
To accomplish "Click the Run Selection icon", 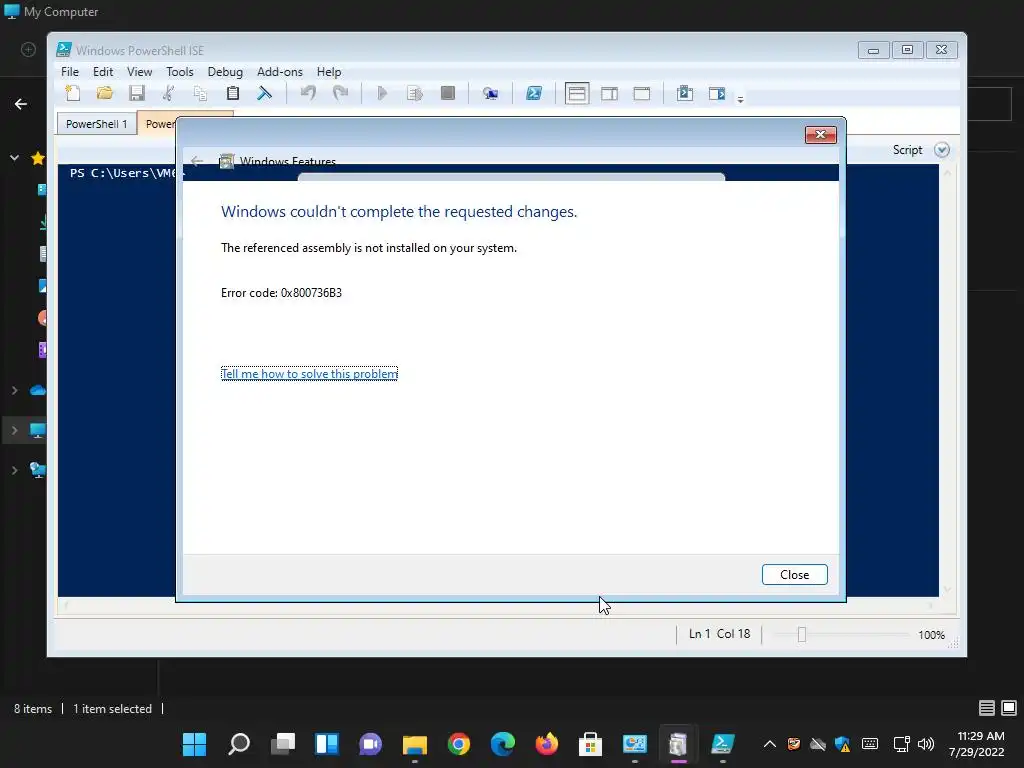I will pos(415,93).
